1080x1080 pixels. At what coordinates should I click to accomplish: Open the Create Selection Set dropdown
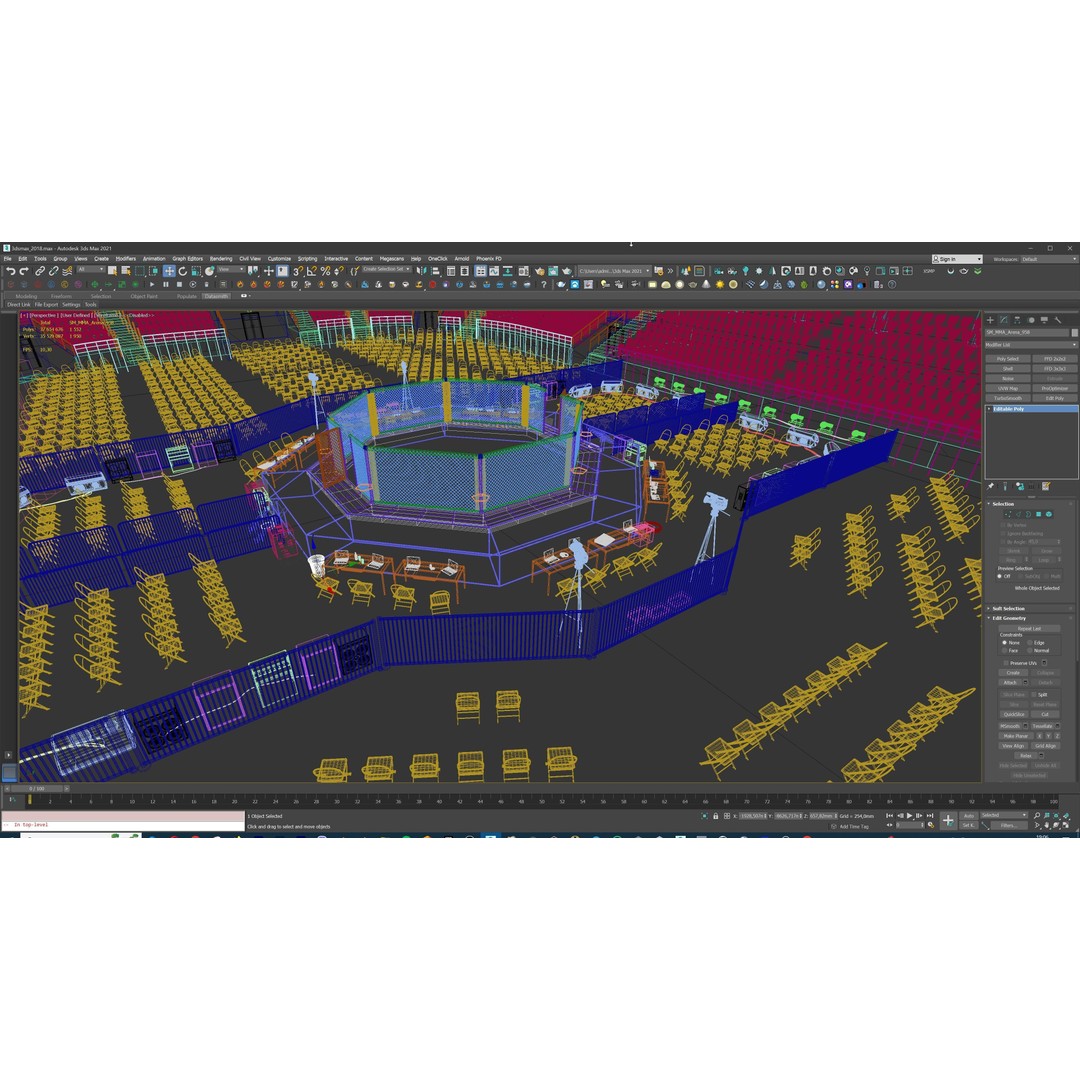386,269
